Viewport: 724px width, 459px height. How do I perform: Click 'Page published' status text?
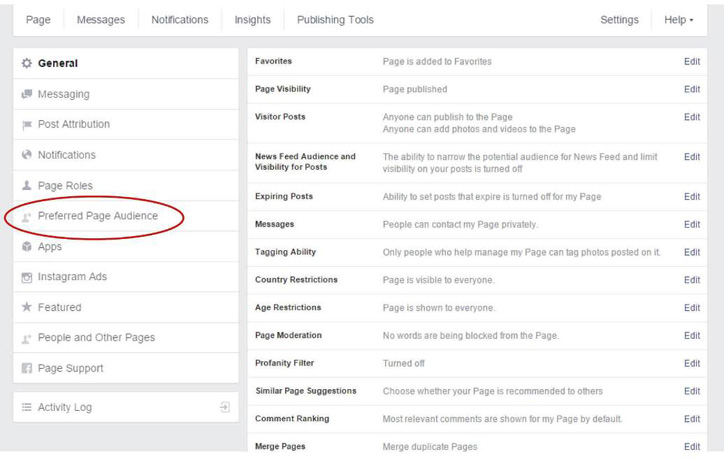[x=415, y=89]
